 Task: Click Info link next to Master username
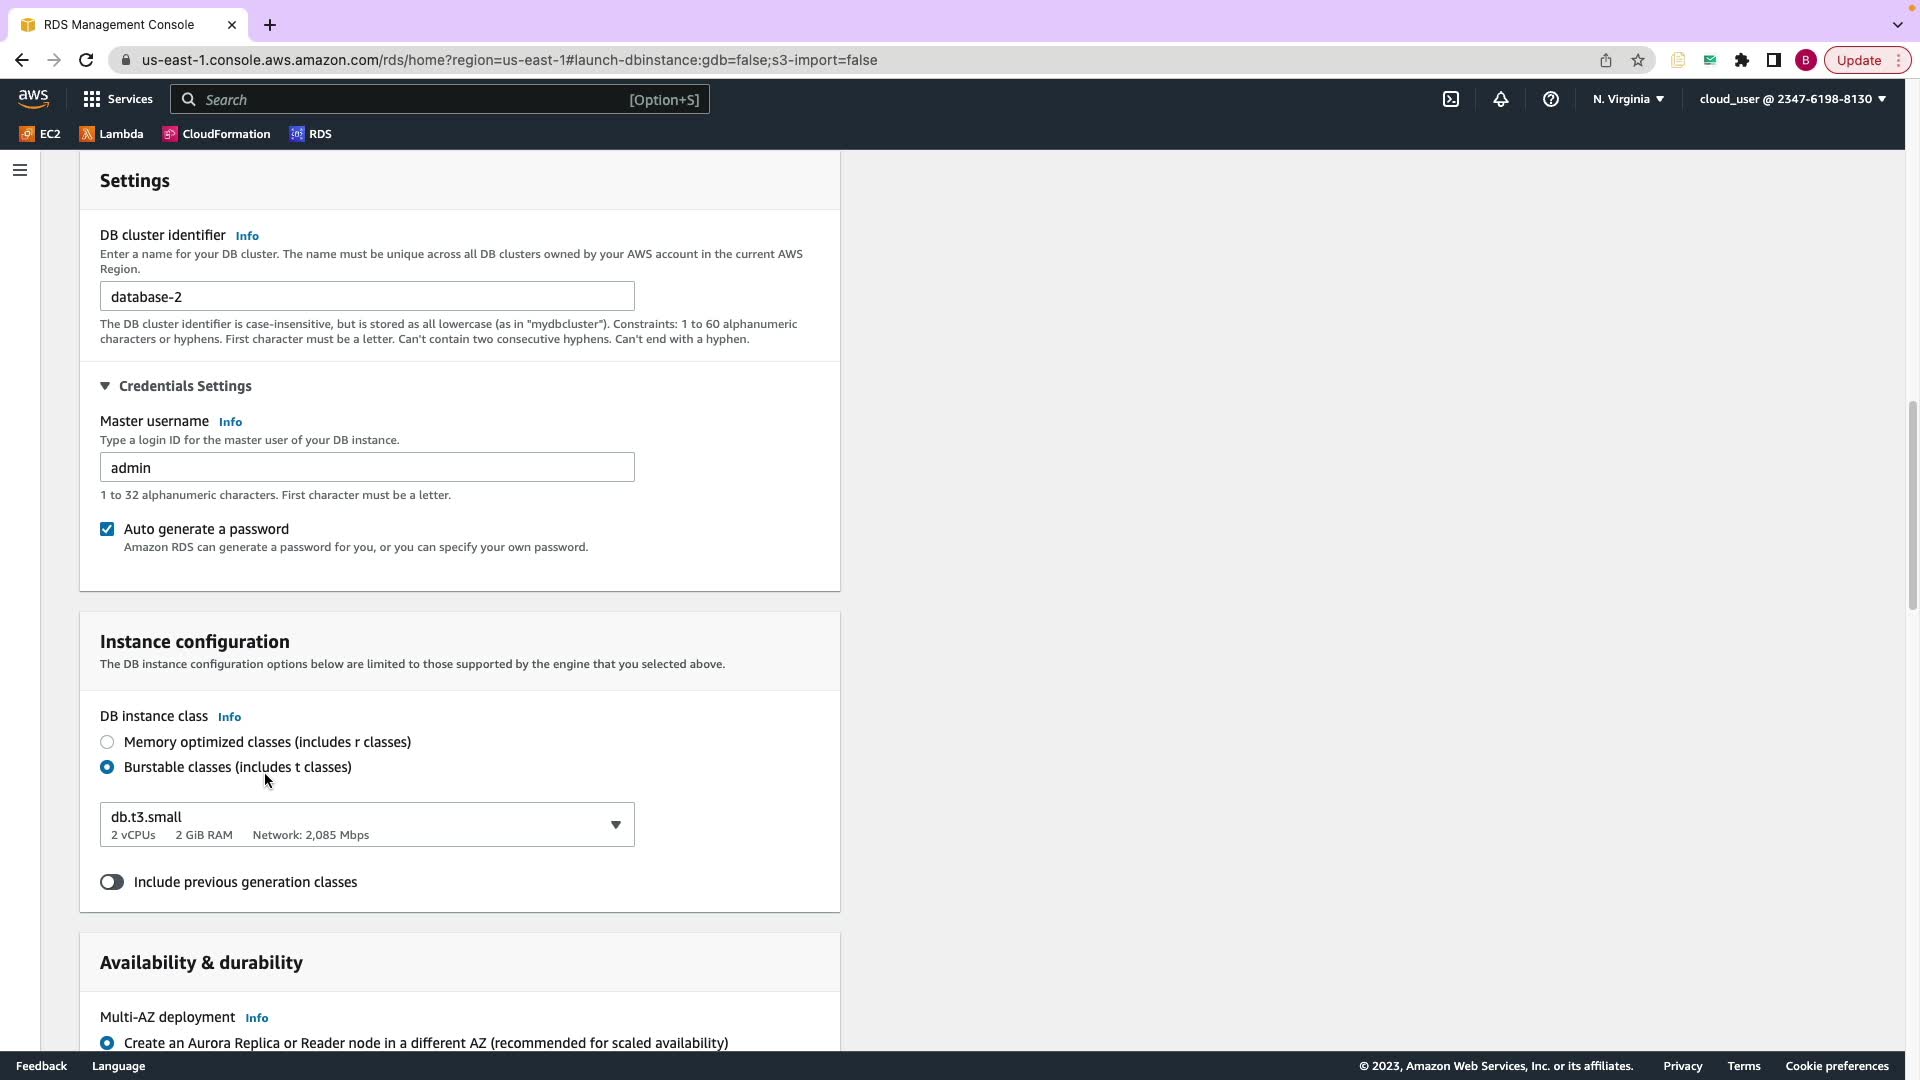(x=230, y=422)
